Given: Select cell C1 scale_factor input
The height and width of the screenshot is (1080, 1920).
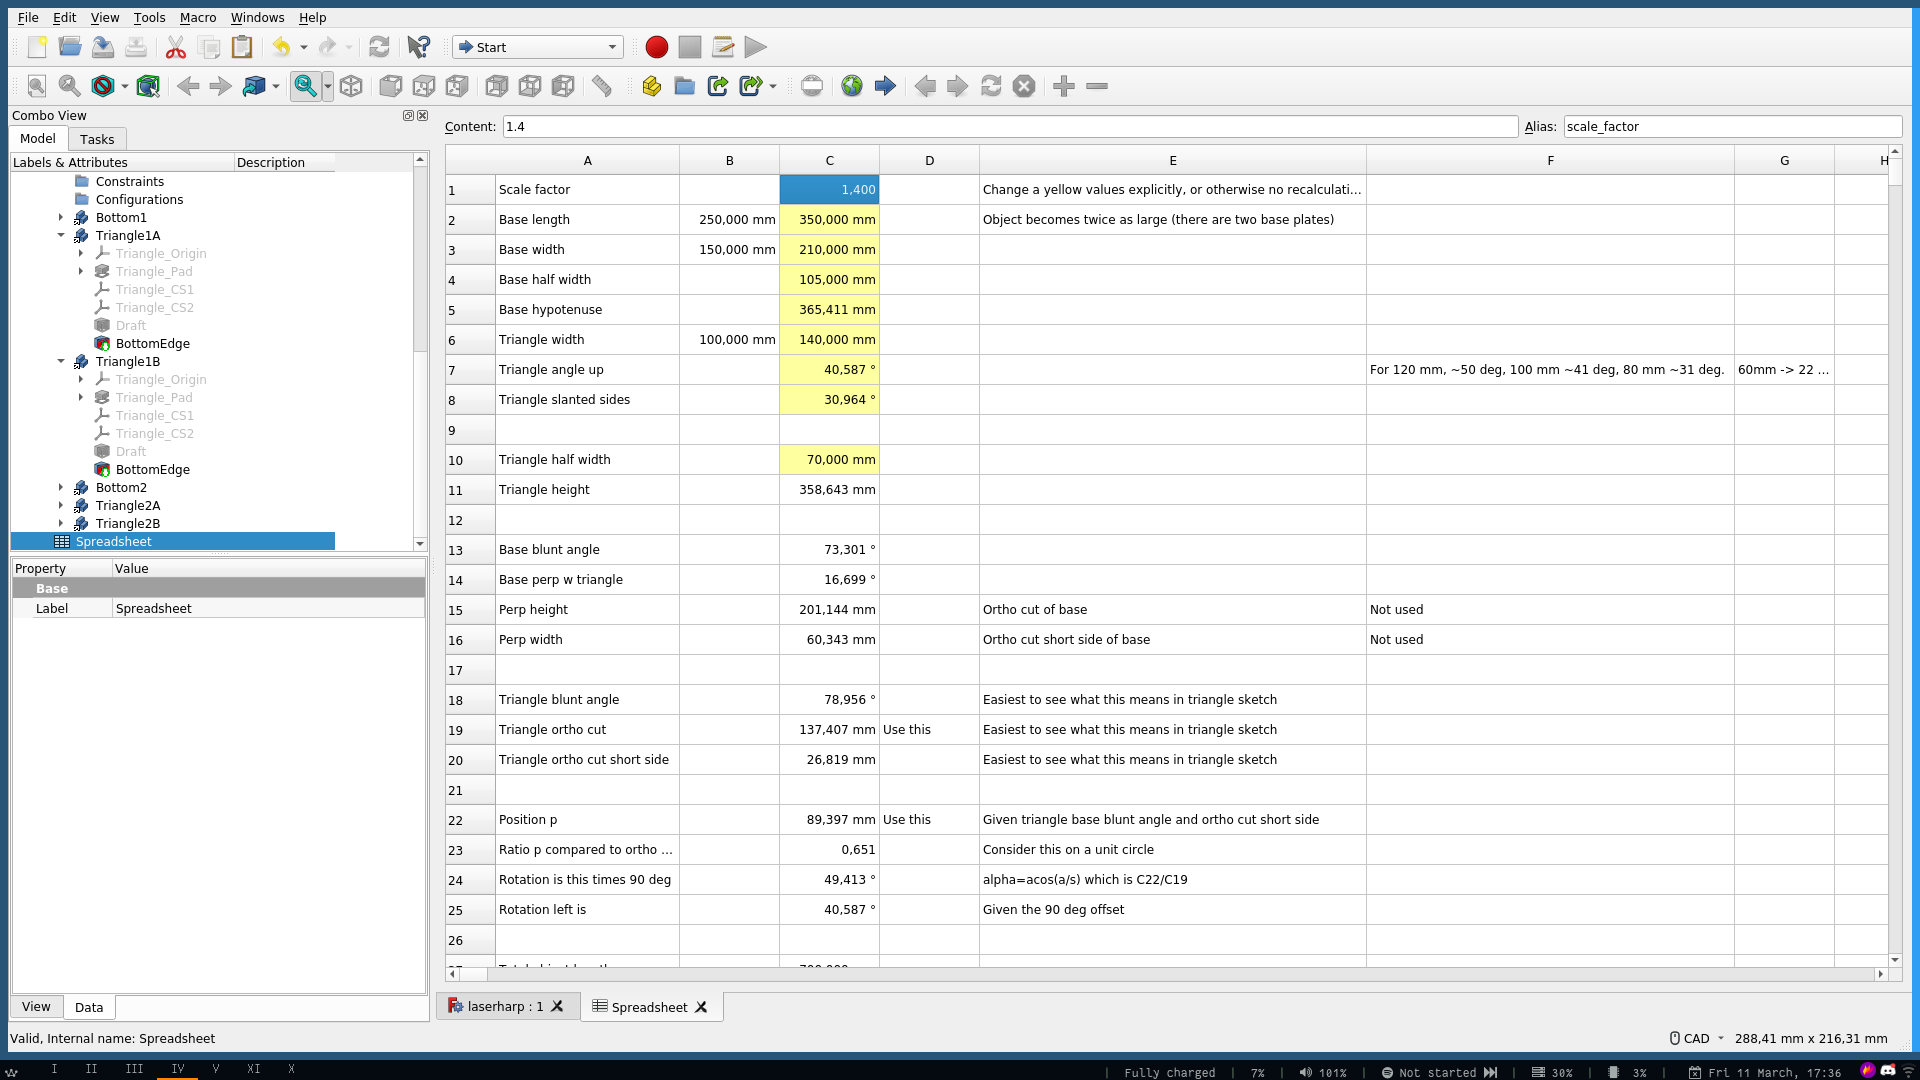Looking at the screenshot, I should pos(829,189).
